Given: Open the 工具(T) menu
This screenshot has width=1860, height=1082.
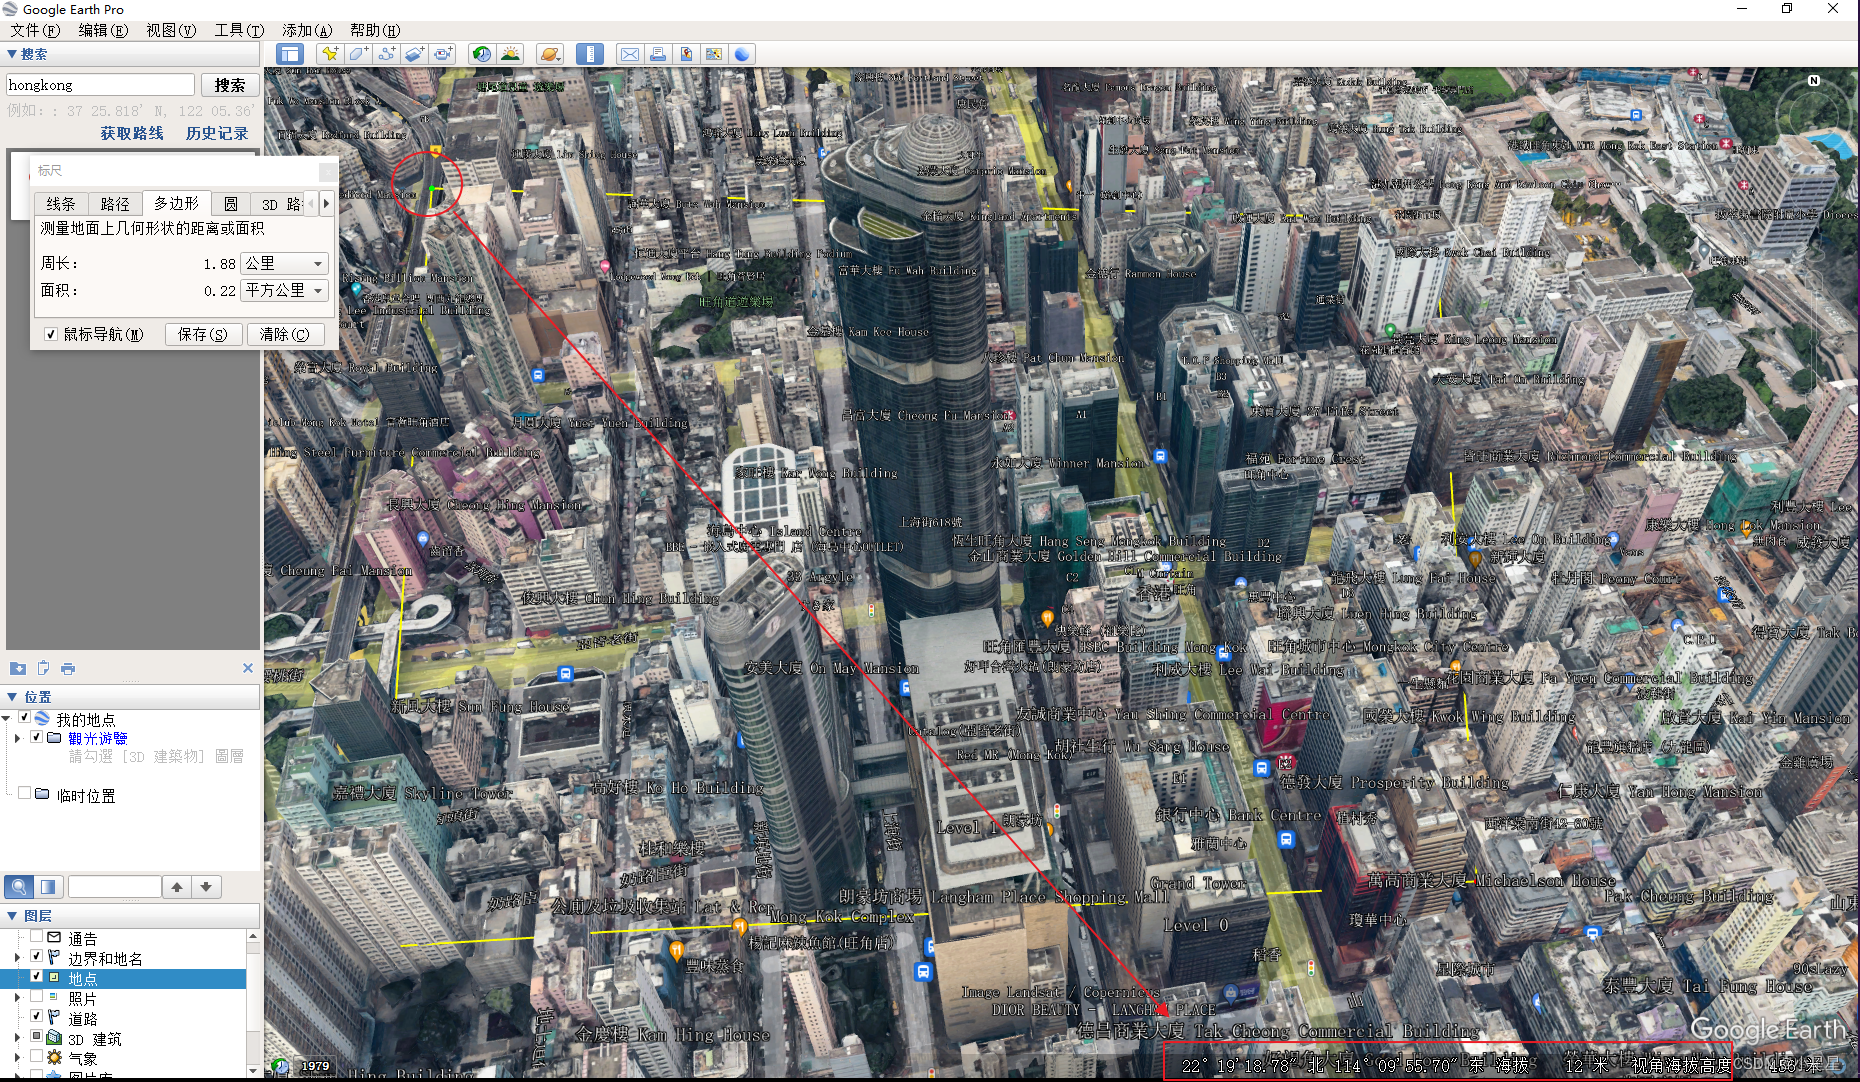Looking at the screenshot, I should [239, 30].
